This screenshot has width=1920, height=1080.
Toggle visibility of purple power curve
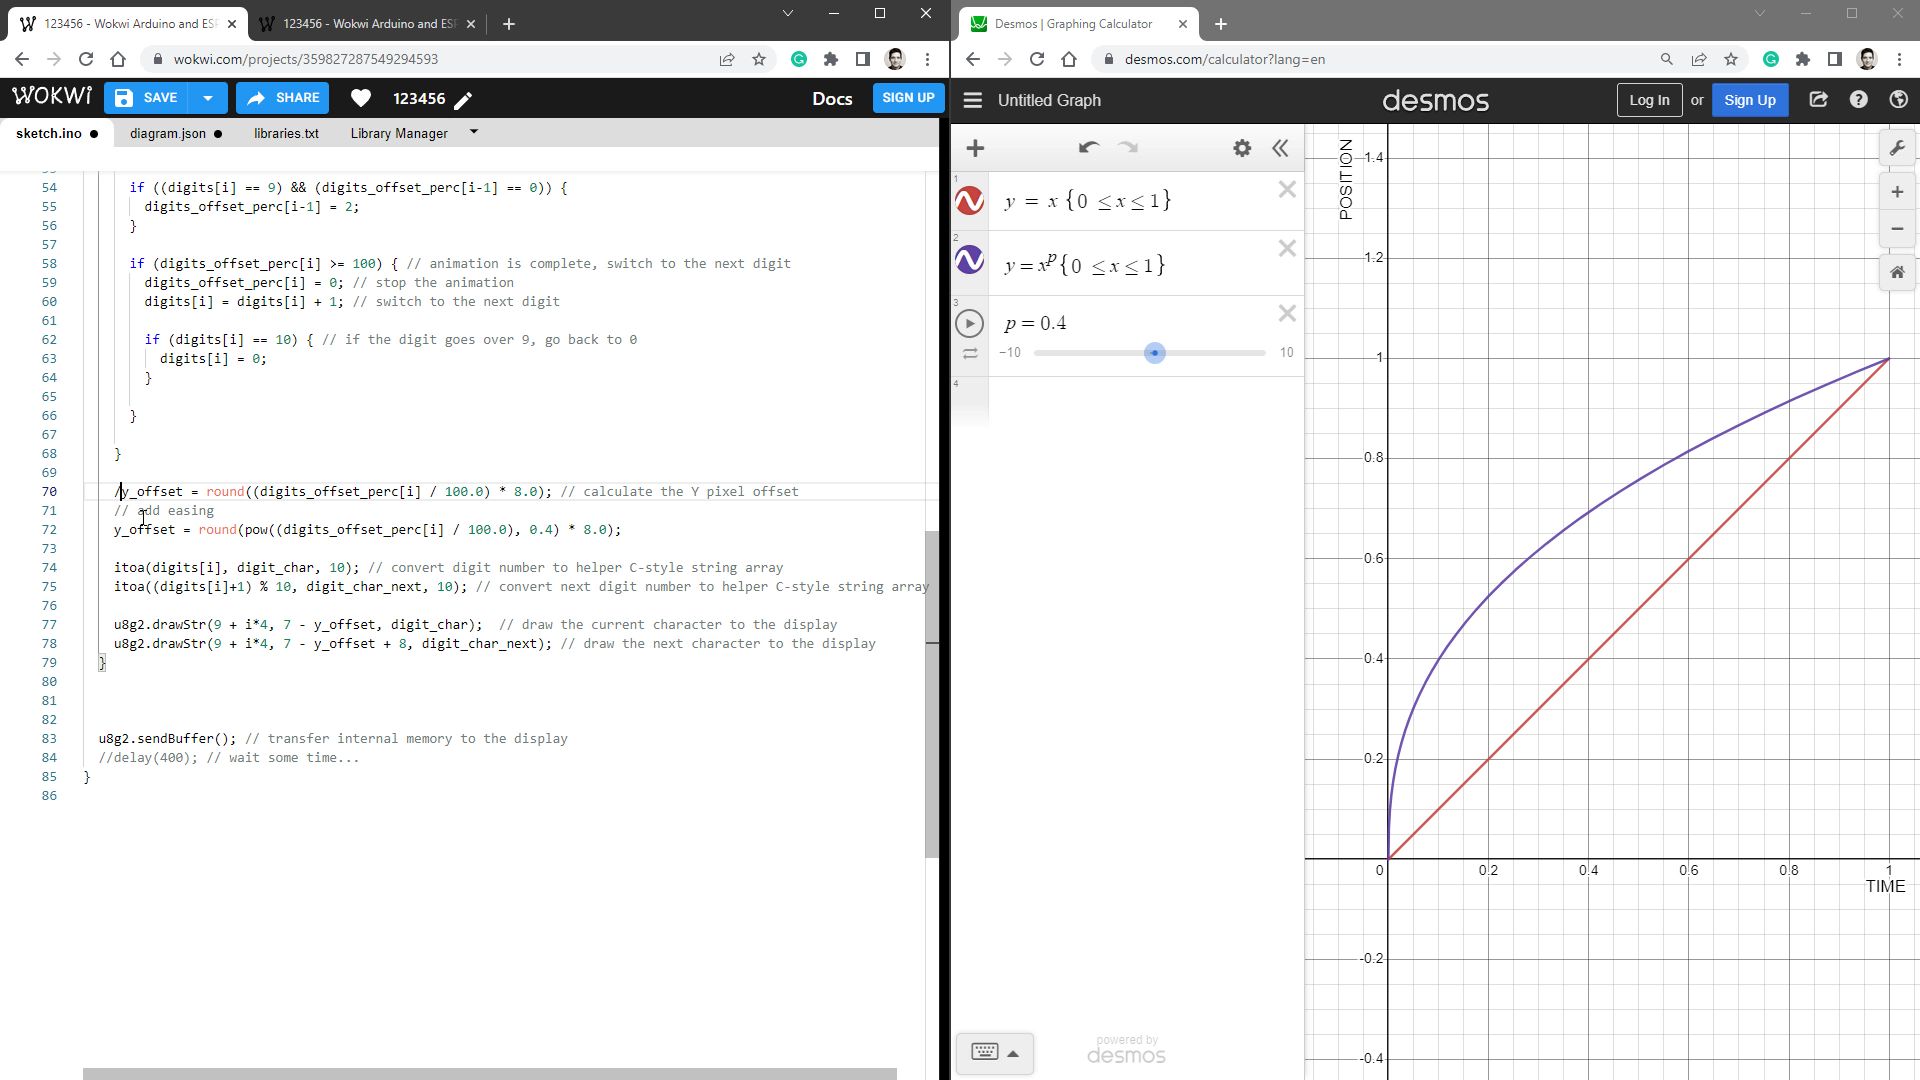[x=969, y=261]
